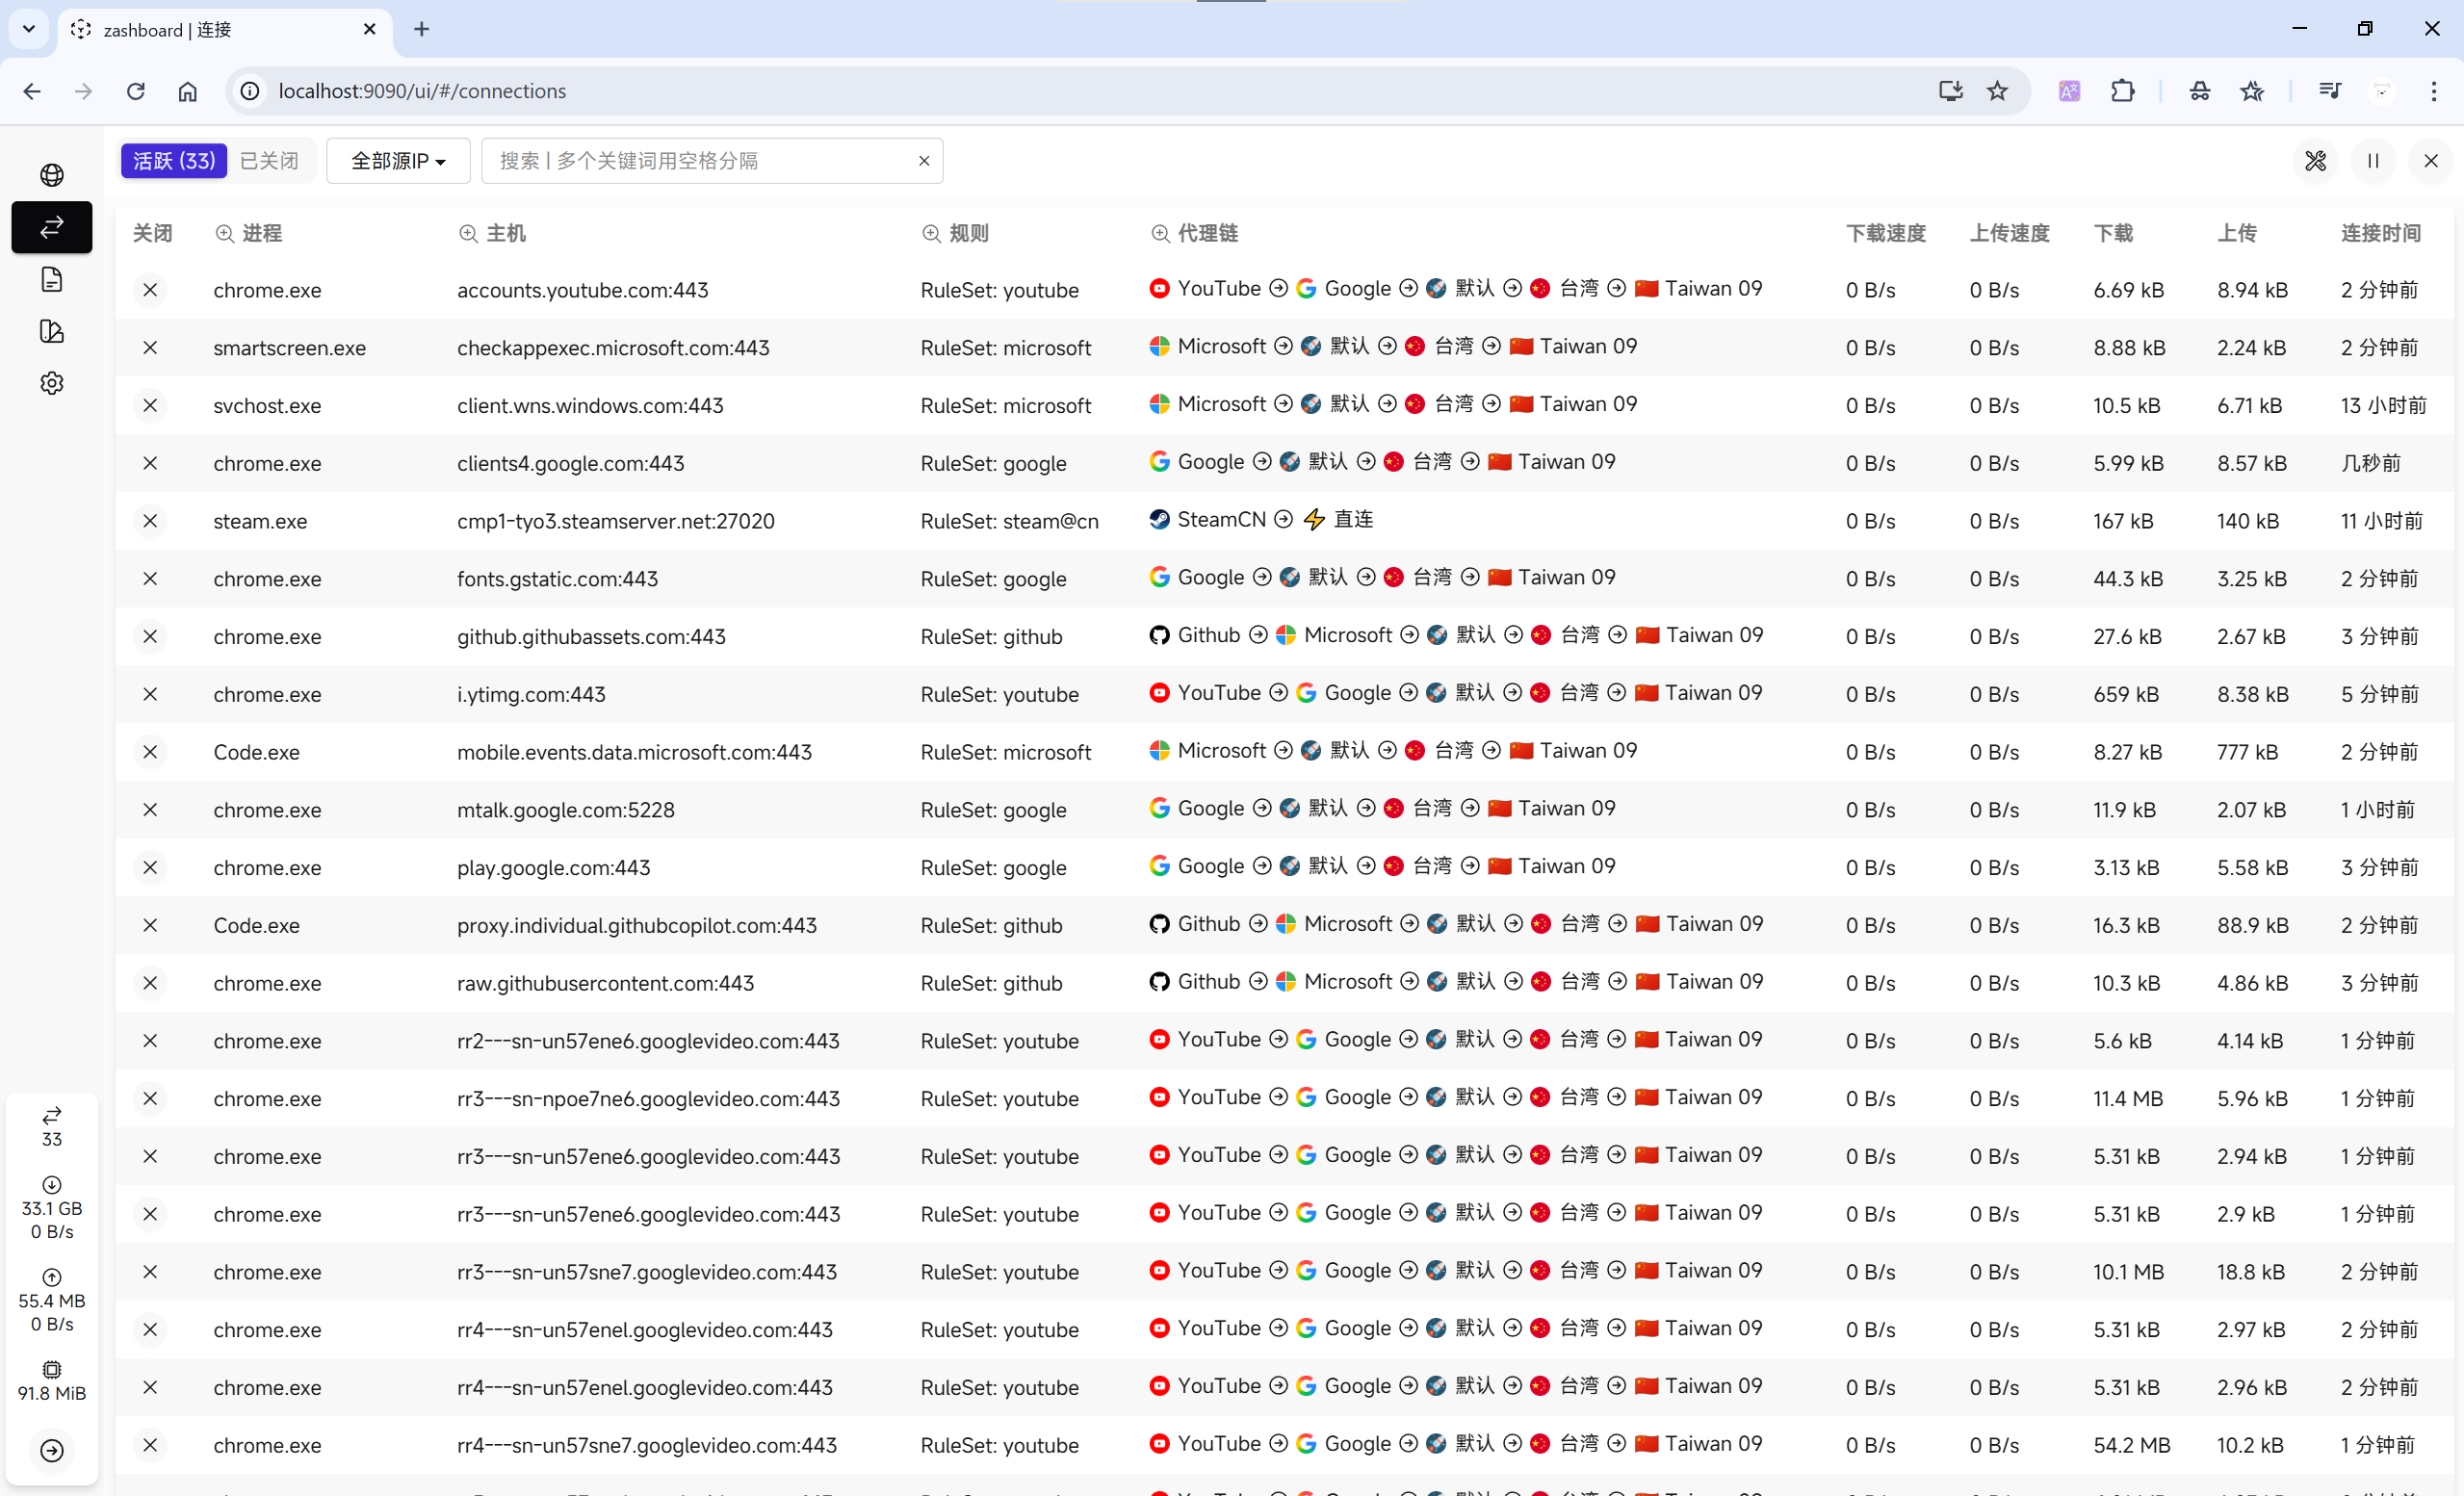Pause connection updates with pause button
Image resolution: width=2464 pixels, height=1496 pixels.
point(2373,161)
